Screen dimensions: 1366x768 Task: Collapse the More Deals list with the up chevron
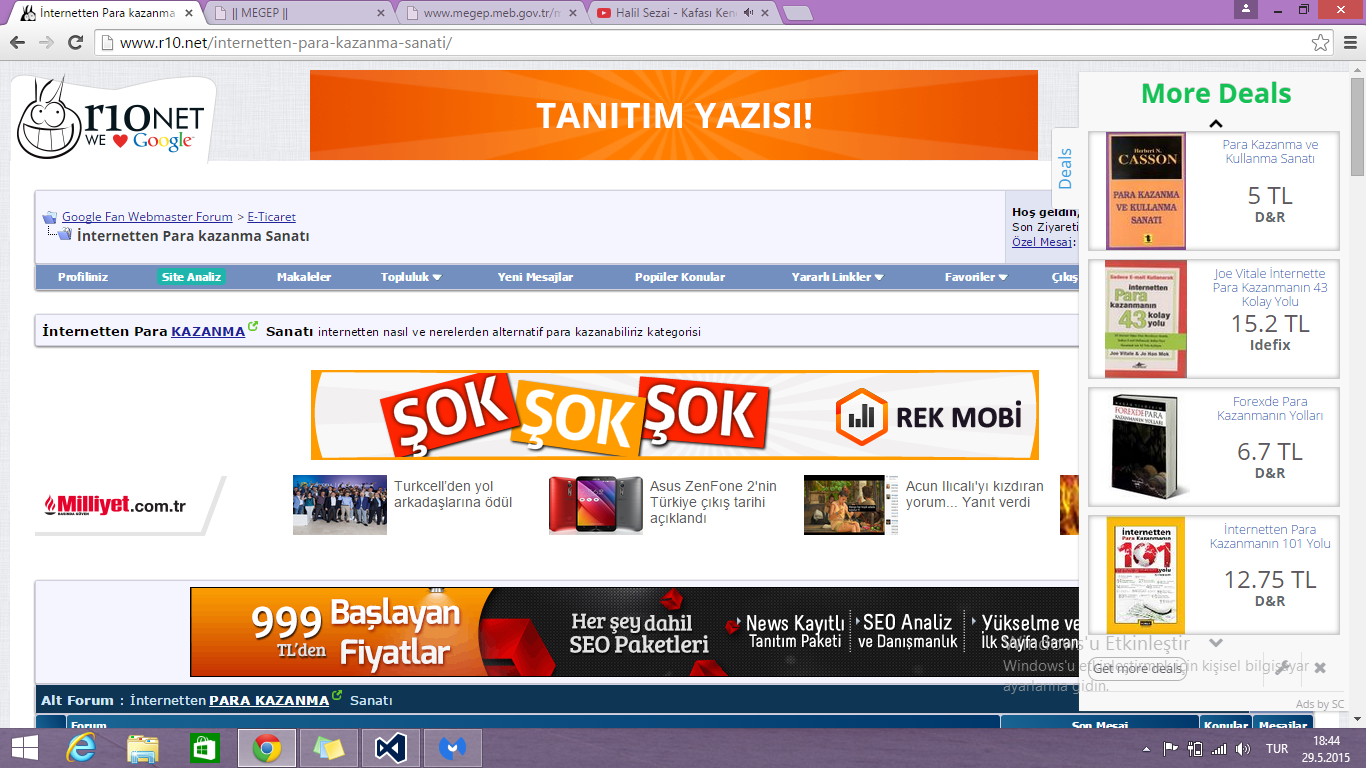[x=1216, y=124]
